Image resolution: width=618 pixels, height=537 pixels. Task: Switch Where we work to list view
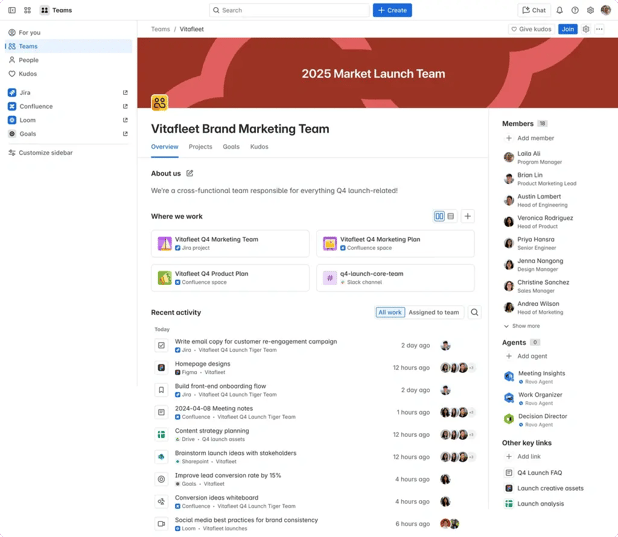450,216
